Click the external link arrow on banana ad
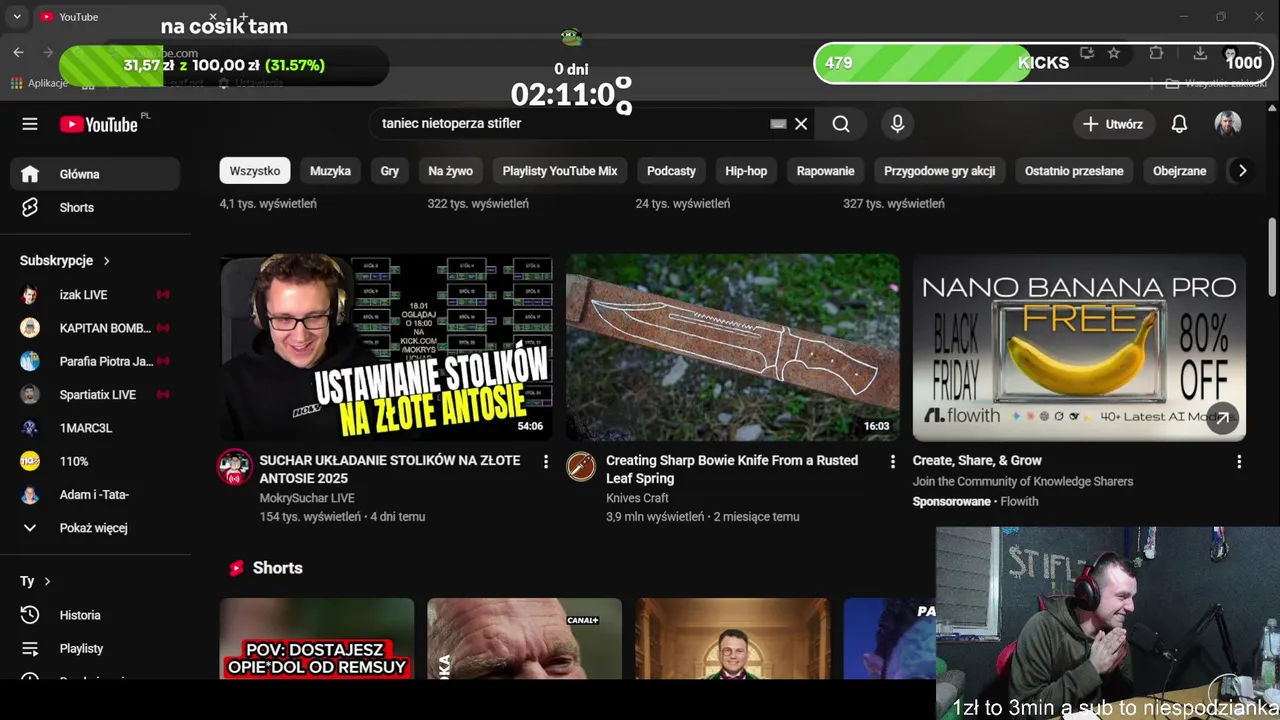The height and width of the screenshot is (720, 1280). 1222,419
